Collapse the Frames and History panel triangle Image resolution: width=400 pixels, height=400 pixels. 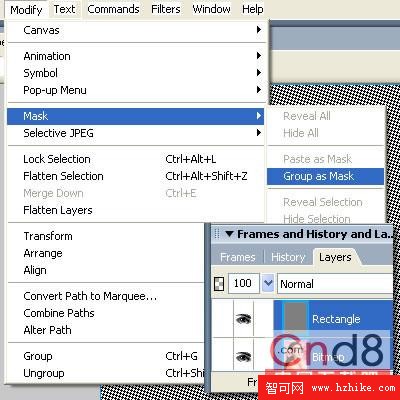pyautogui.click(x=229, y=234)
